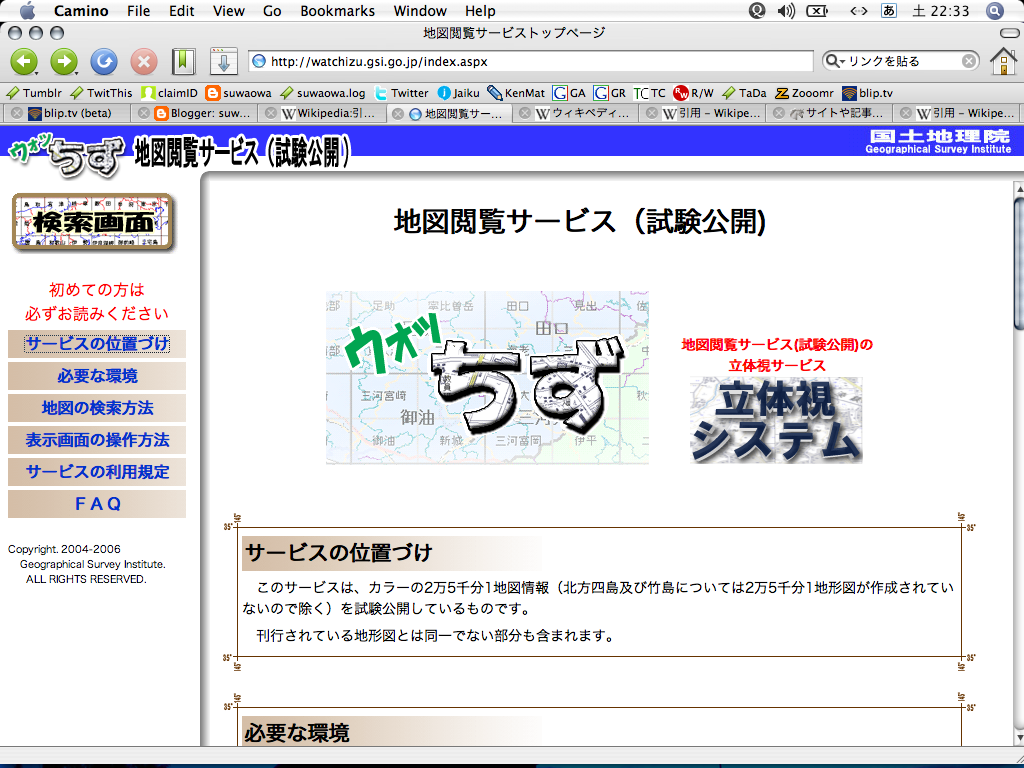The height and width of the screenshot is (768, 1024).
Task: Open the TC bookmark
Action: [x=650, y=93]
